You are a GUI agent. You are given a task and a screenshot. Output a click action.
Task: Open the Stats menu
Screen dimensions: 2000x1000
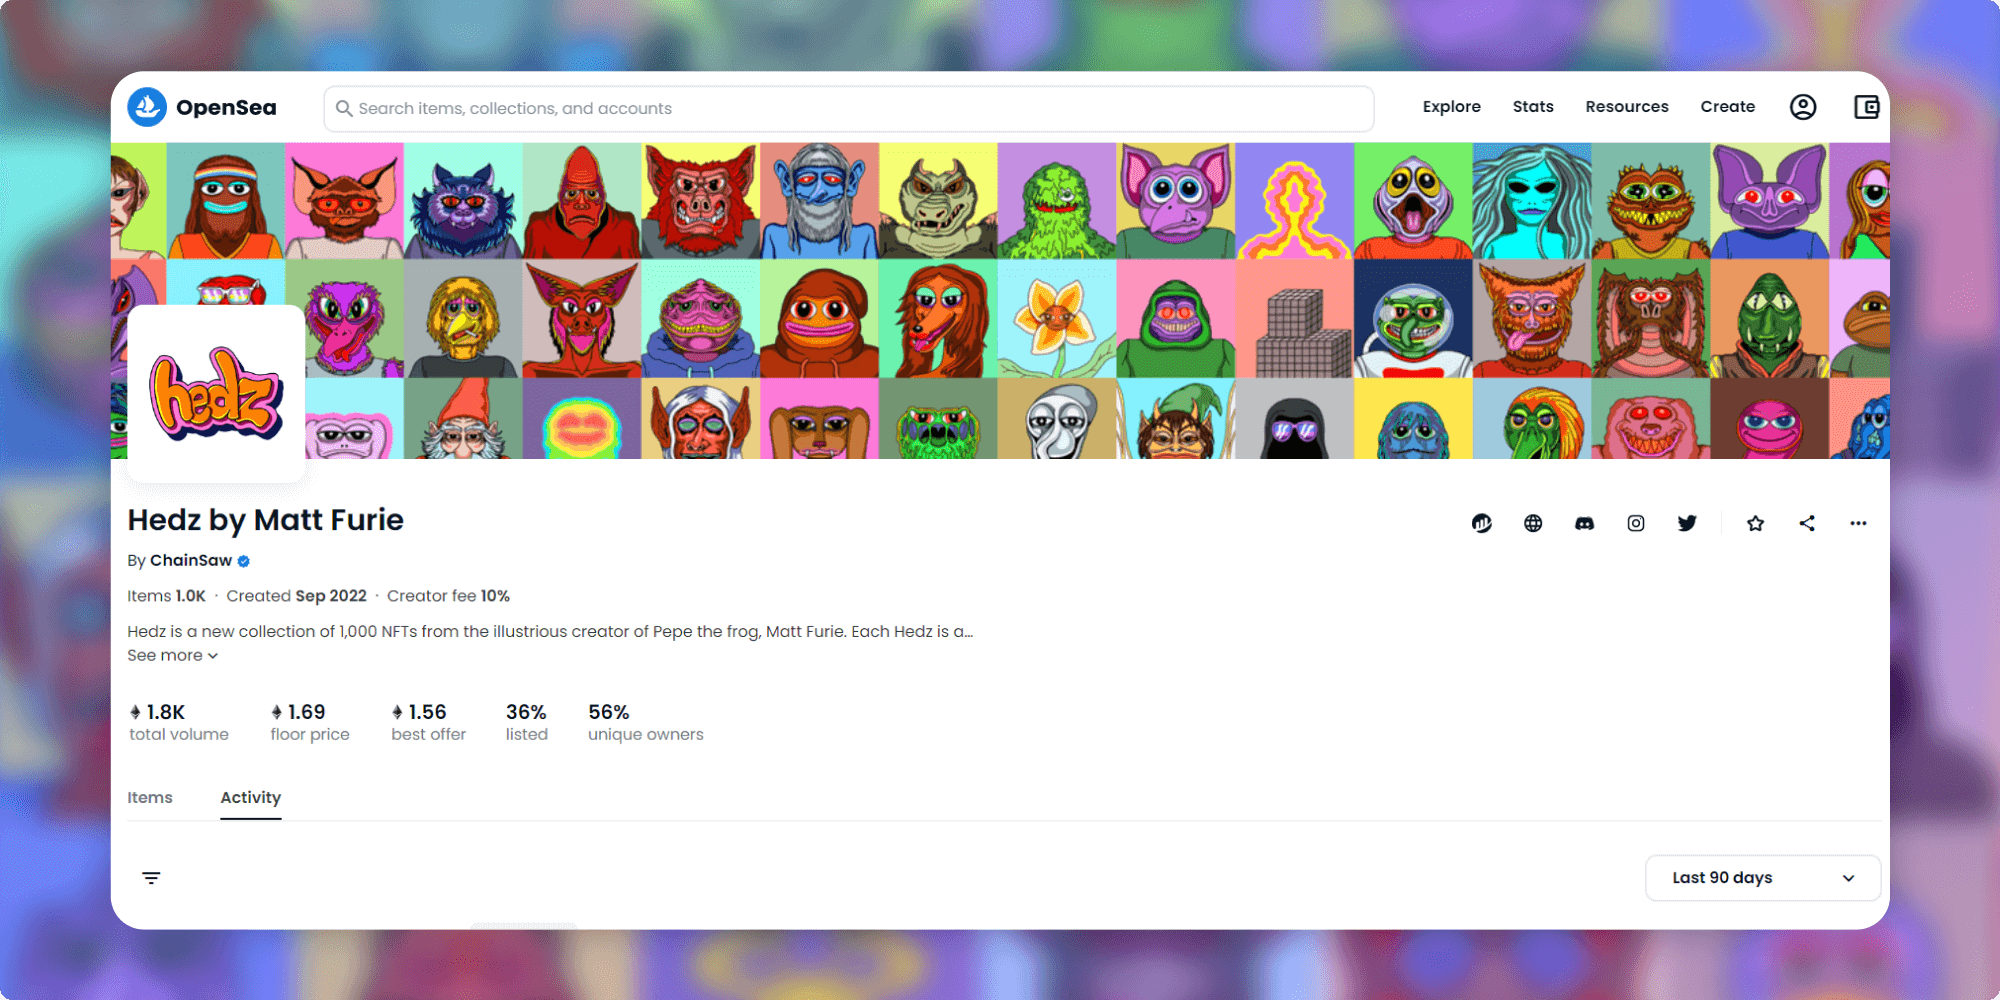(x=1533, y=107)
